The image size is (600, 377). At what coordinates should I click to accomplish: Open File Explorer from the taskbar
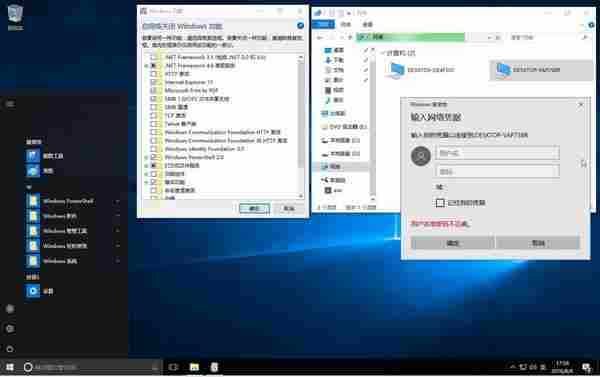pyautogui.click(x=194, y=367)
